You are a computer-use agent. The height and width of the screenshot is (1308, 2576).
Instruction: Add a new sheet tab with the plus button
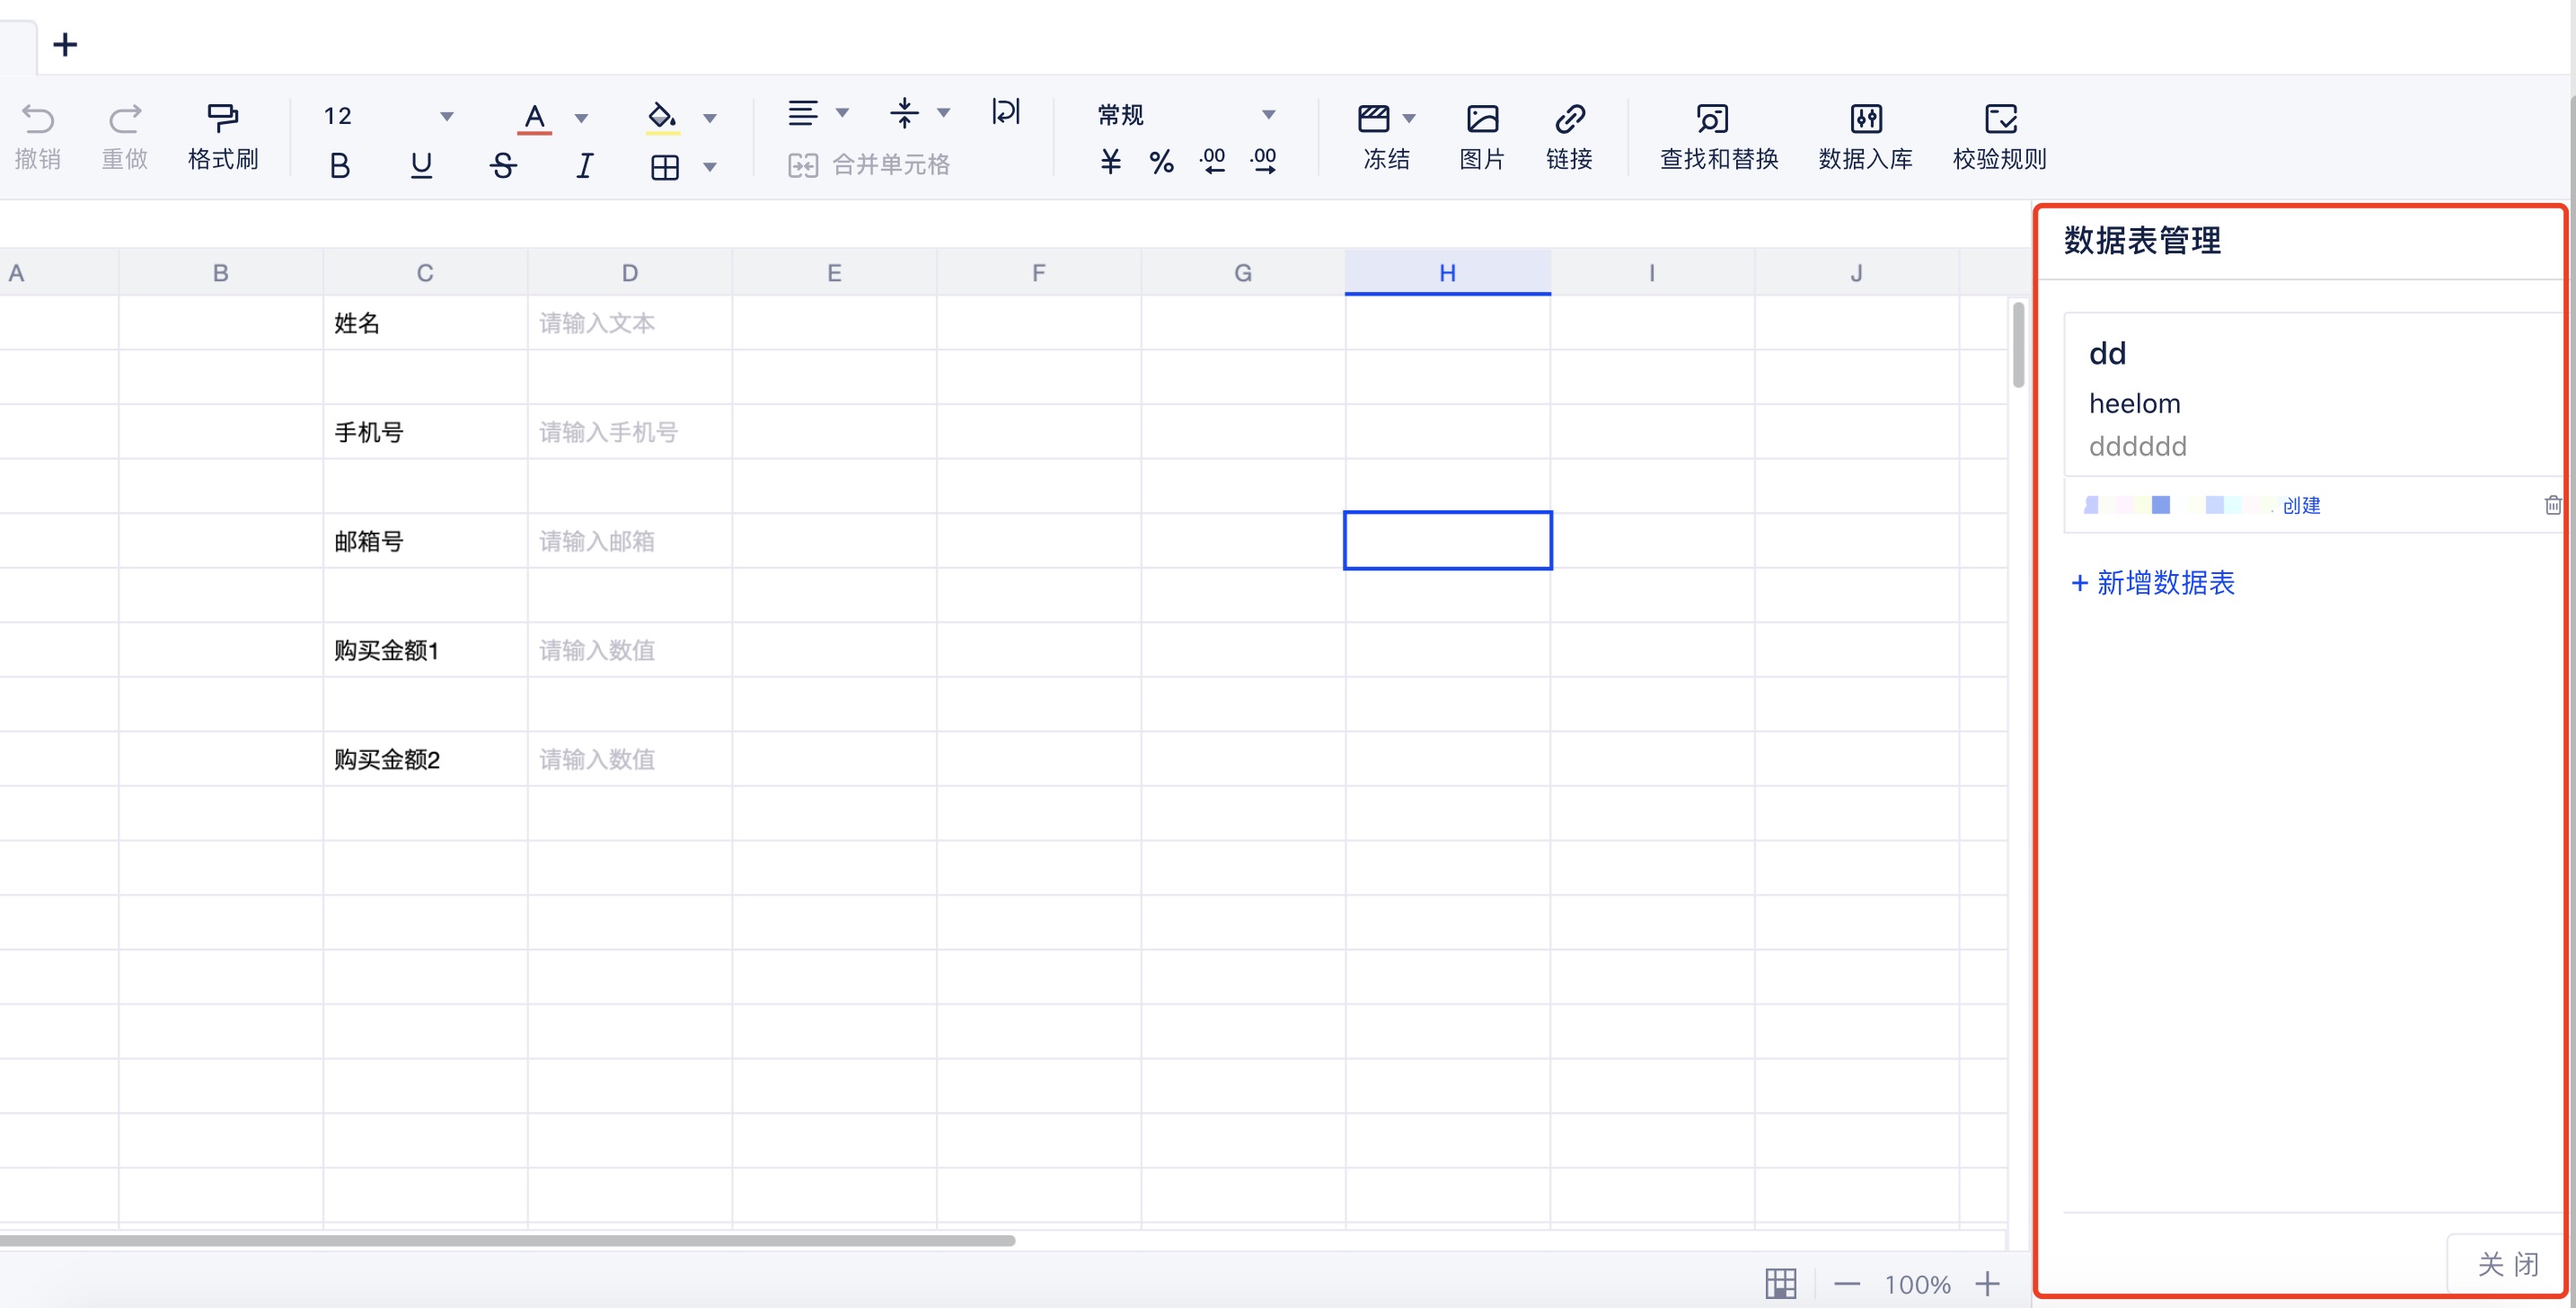[65, 44]
